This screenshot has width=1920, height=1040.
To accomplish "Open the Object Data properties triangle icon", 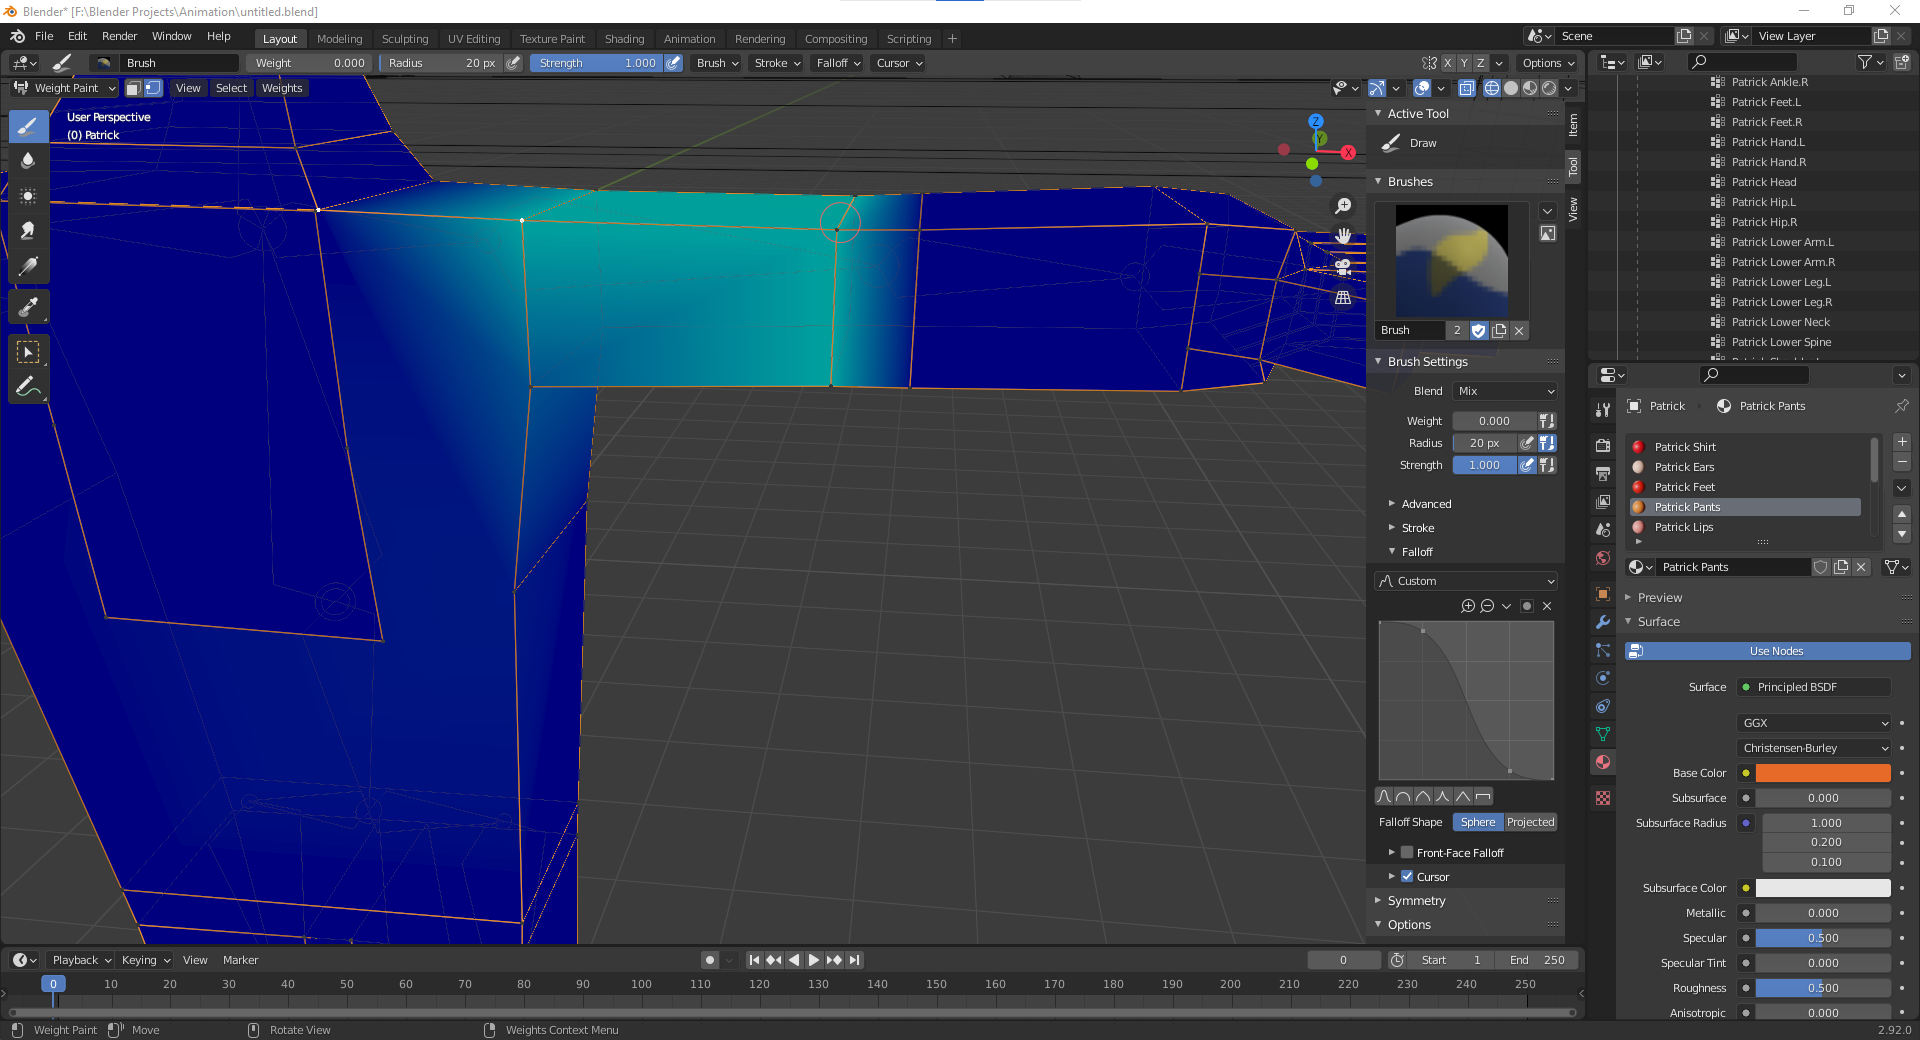I will [1603, 734].
